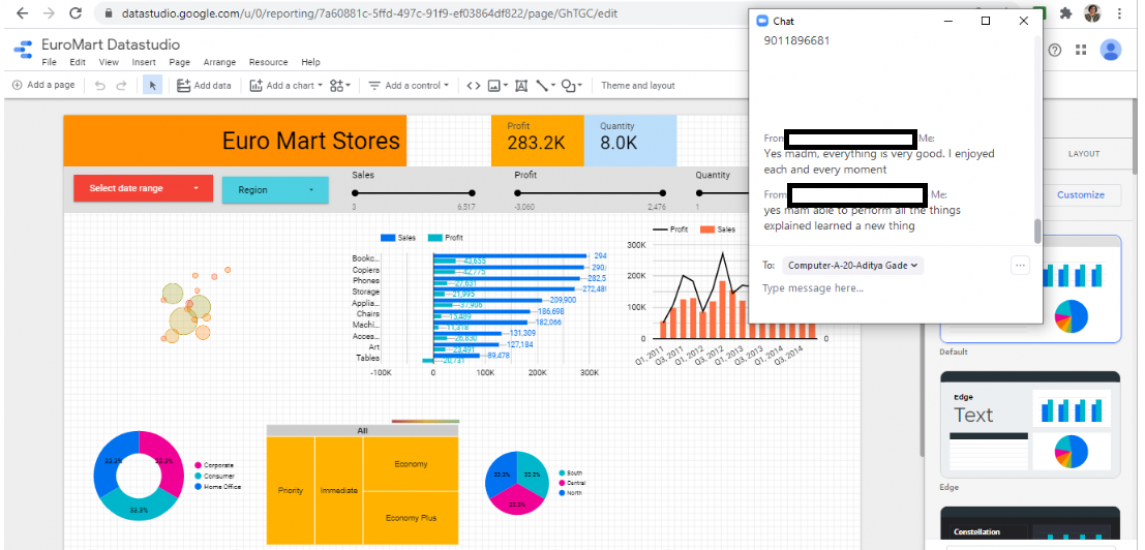Image resolution: width=1145 pixels, height=550 pixels.
Task: Open the Add a chart dropdown
Action: [x=286, y=85]
